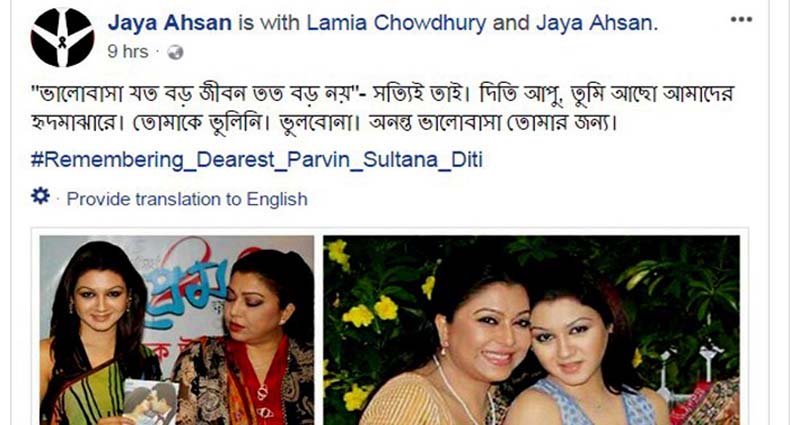Click the translation settings gear icon
The width and height of the screenshot is (790, 425).
40,196
